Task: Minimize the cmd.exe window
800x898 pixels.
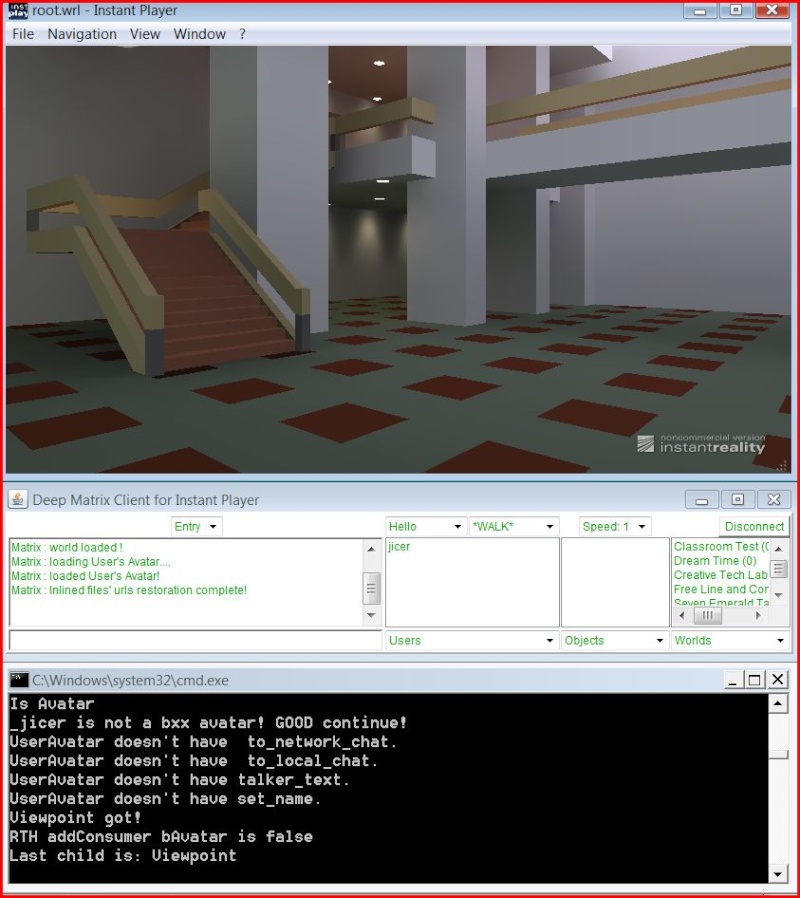Action: (732, 680)
